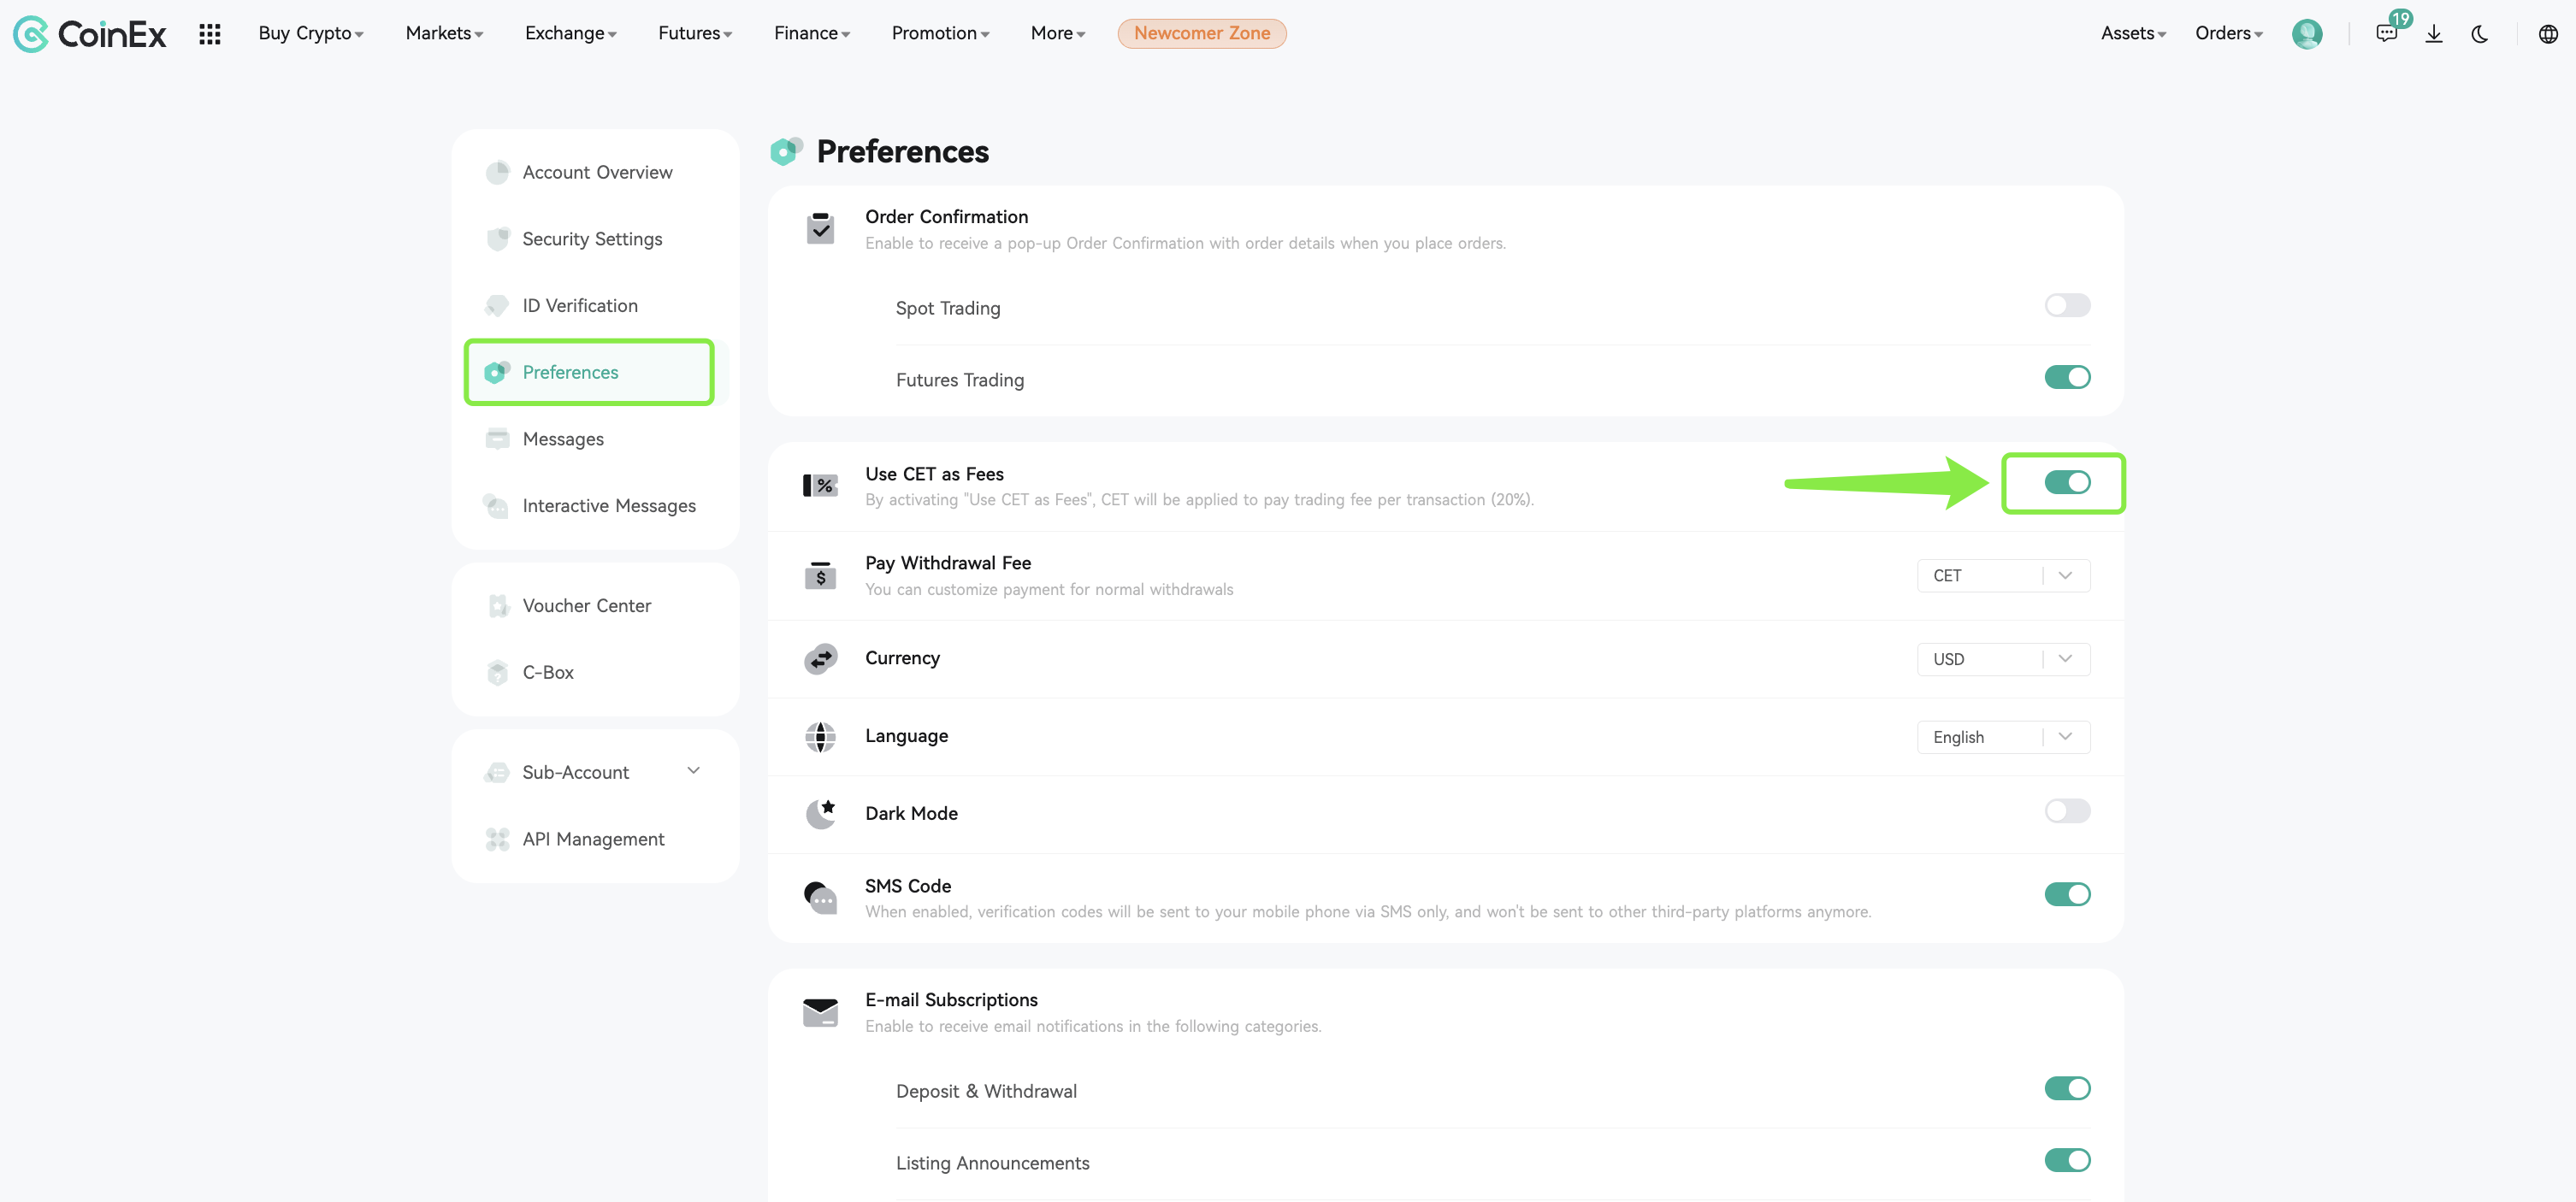
Task: Click the Messages sidebar icon
Action: pos(497,439)
